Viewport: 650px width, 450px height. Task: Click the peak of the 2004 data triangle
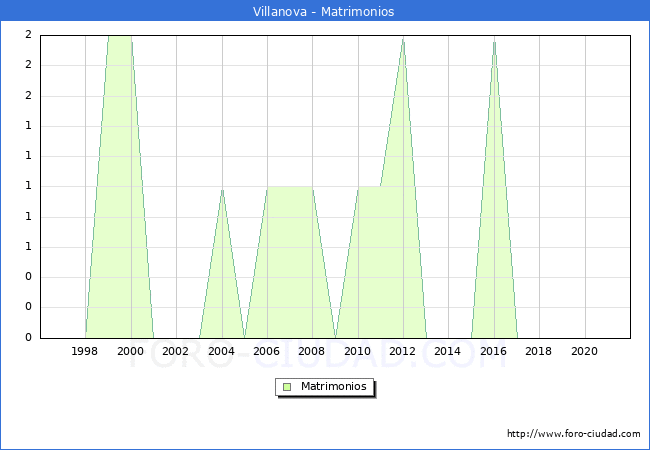point(223,191)
